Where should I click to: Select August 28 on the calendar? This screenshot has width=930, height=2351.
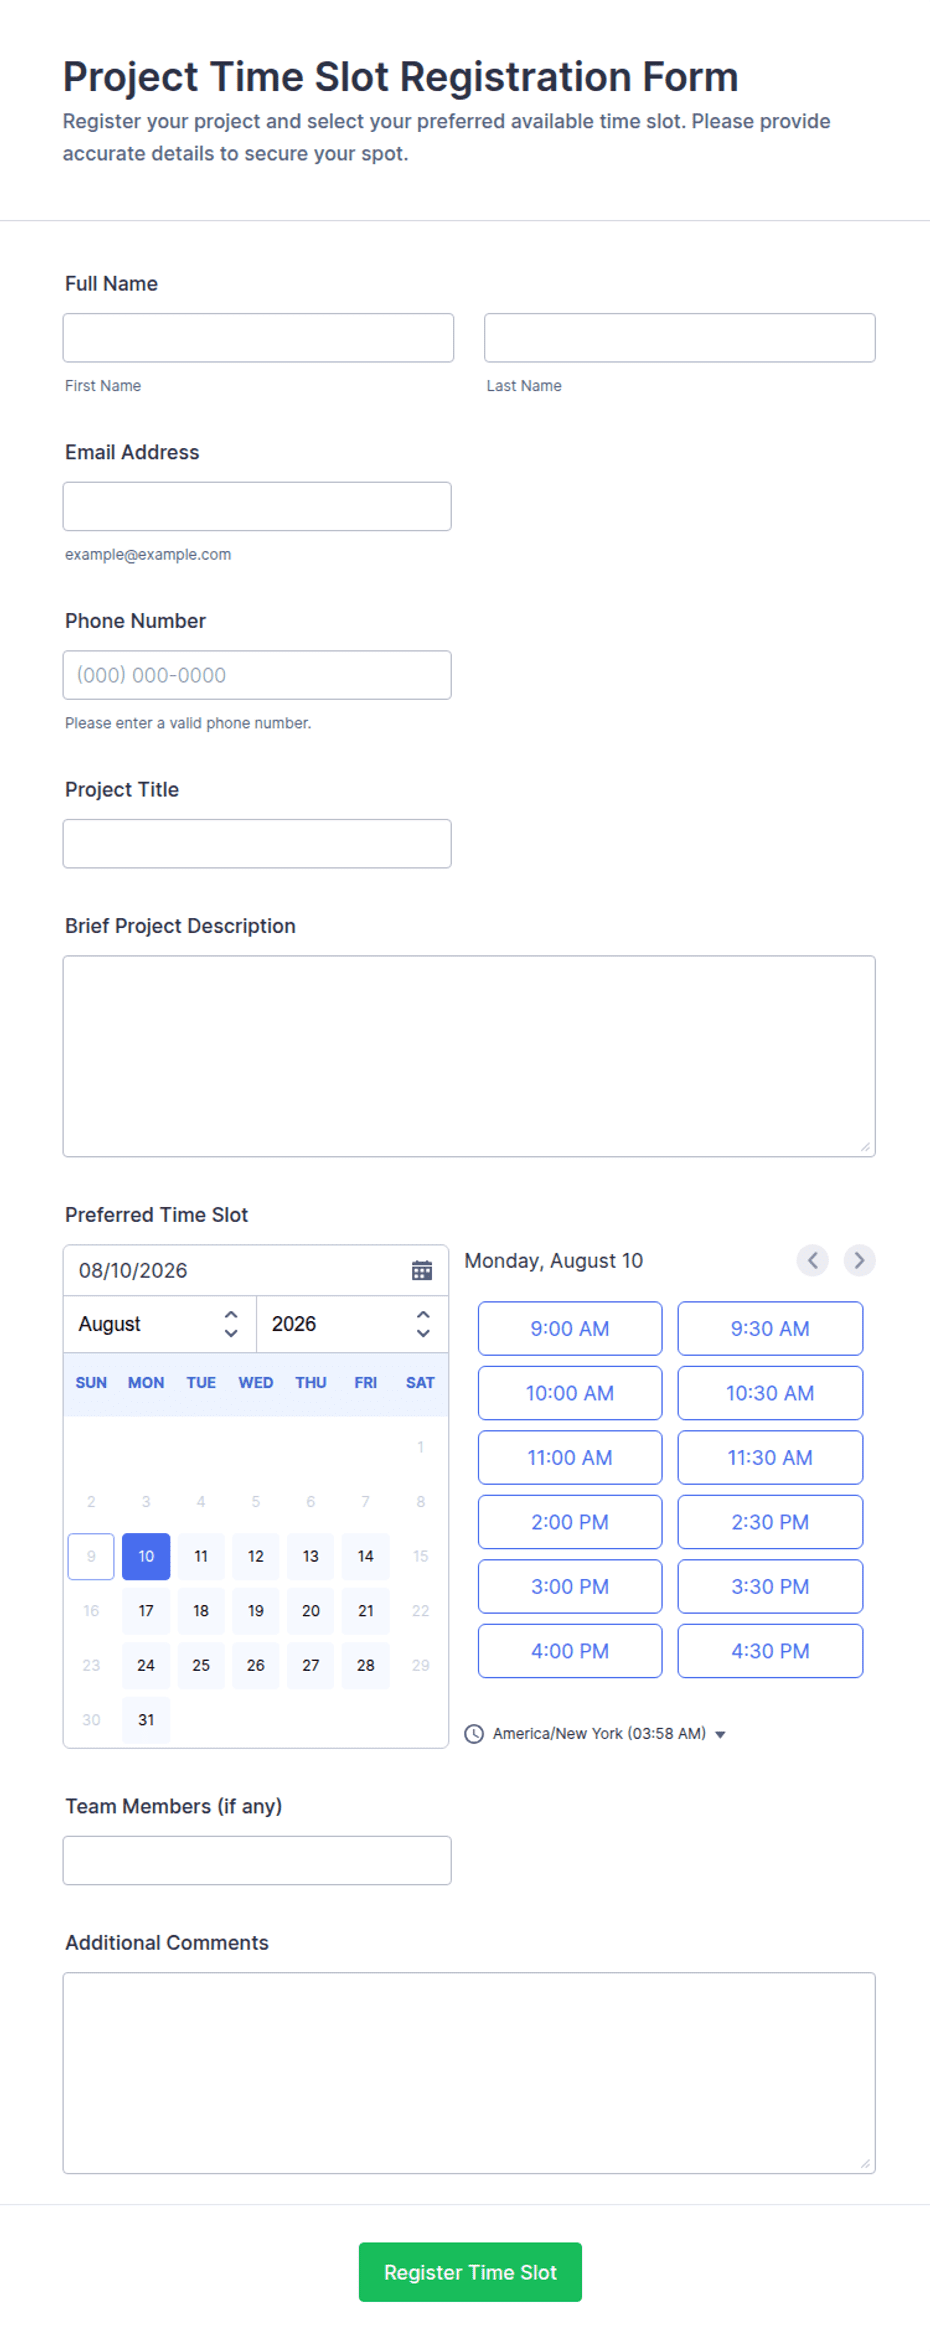click(x=366, y=1665)
